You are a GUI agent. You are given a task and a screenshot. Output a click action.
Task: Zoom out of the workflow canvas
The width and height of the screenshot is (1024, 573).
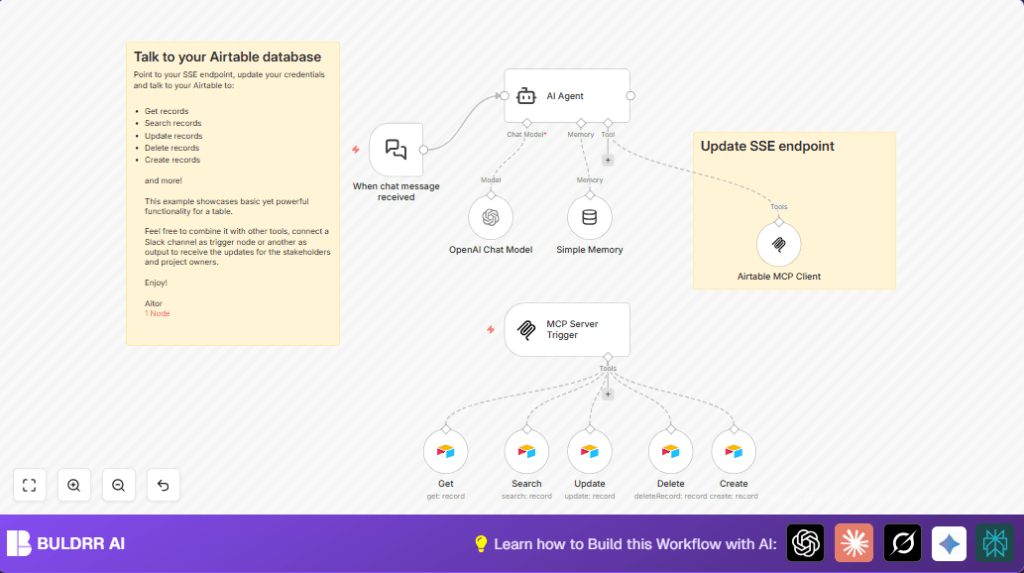(118, 485)
